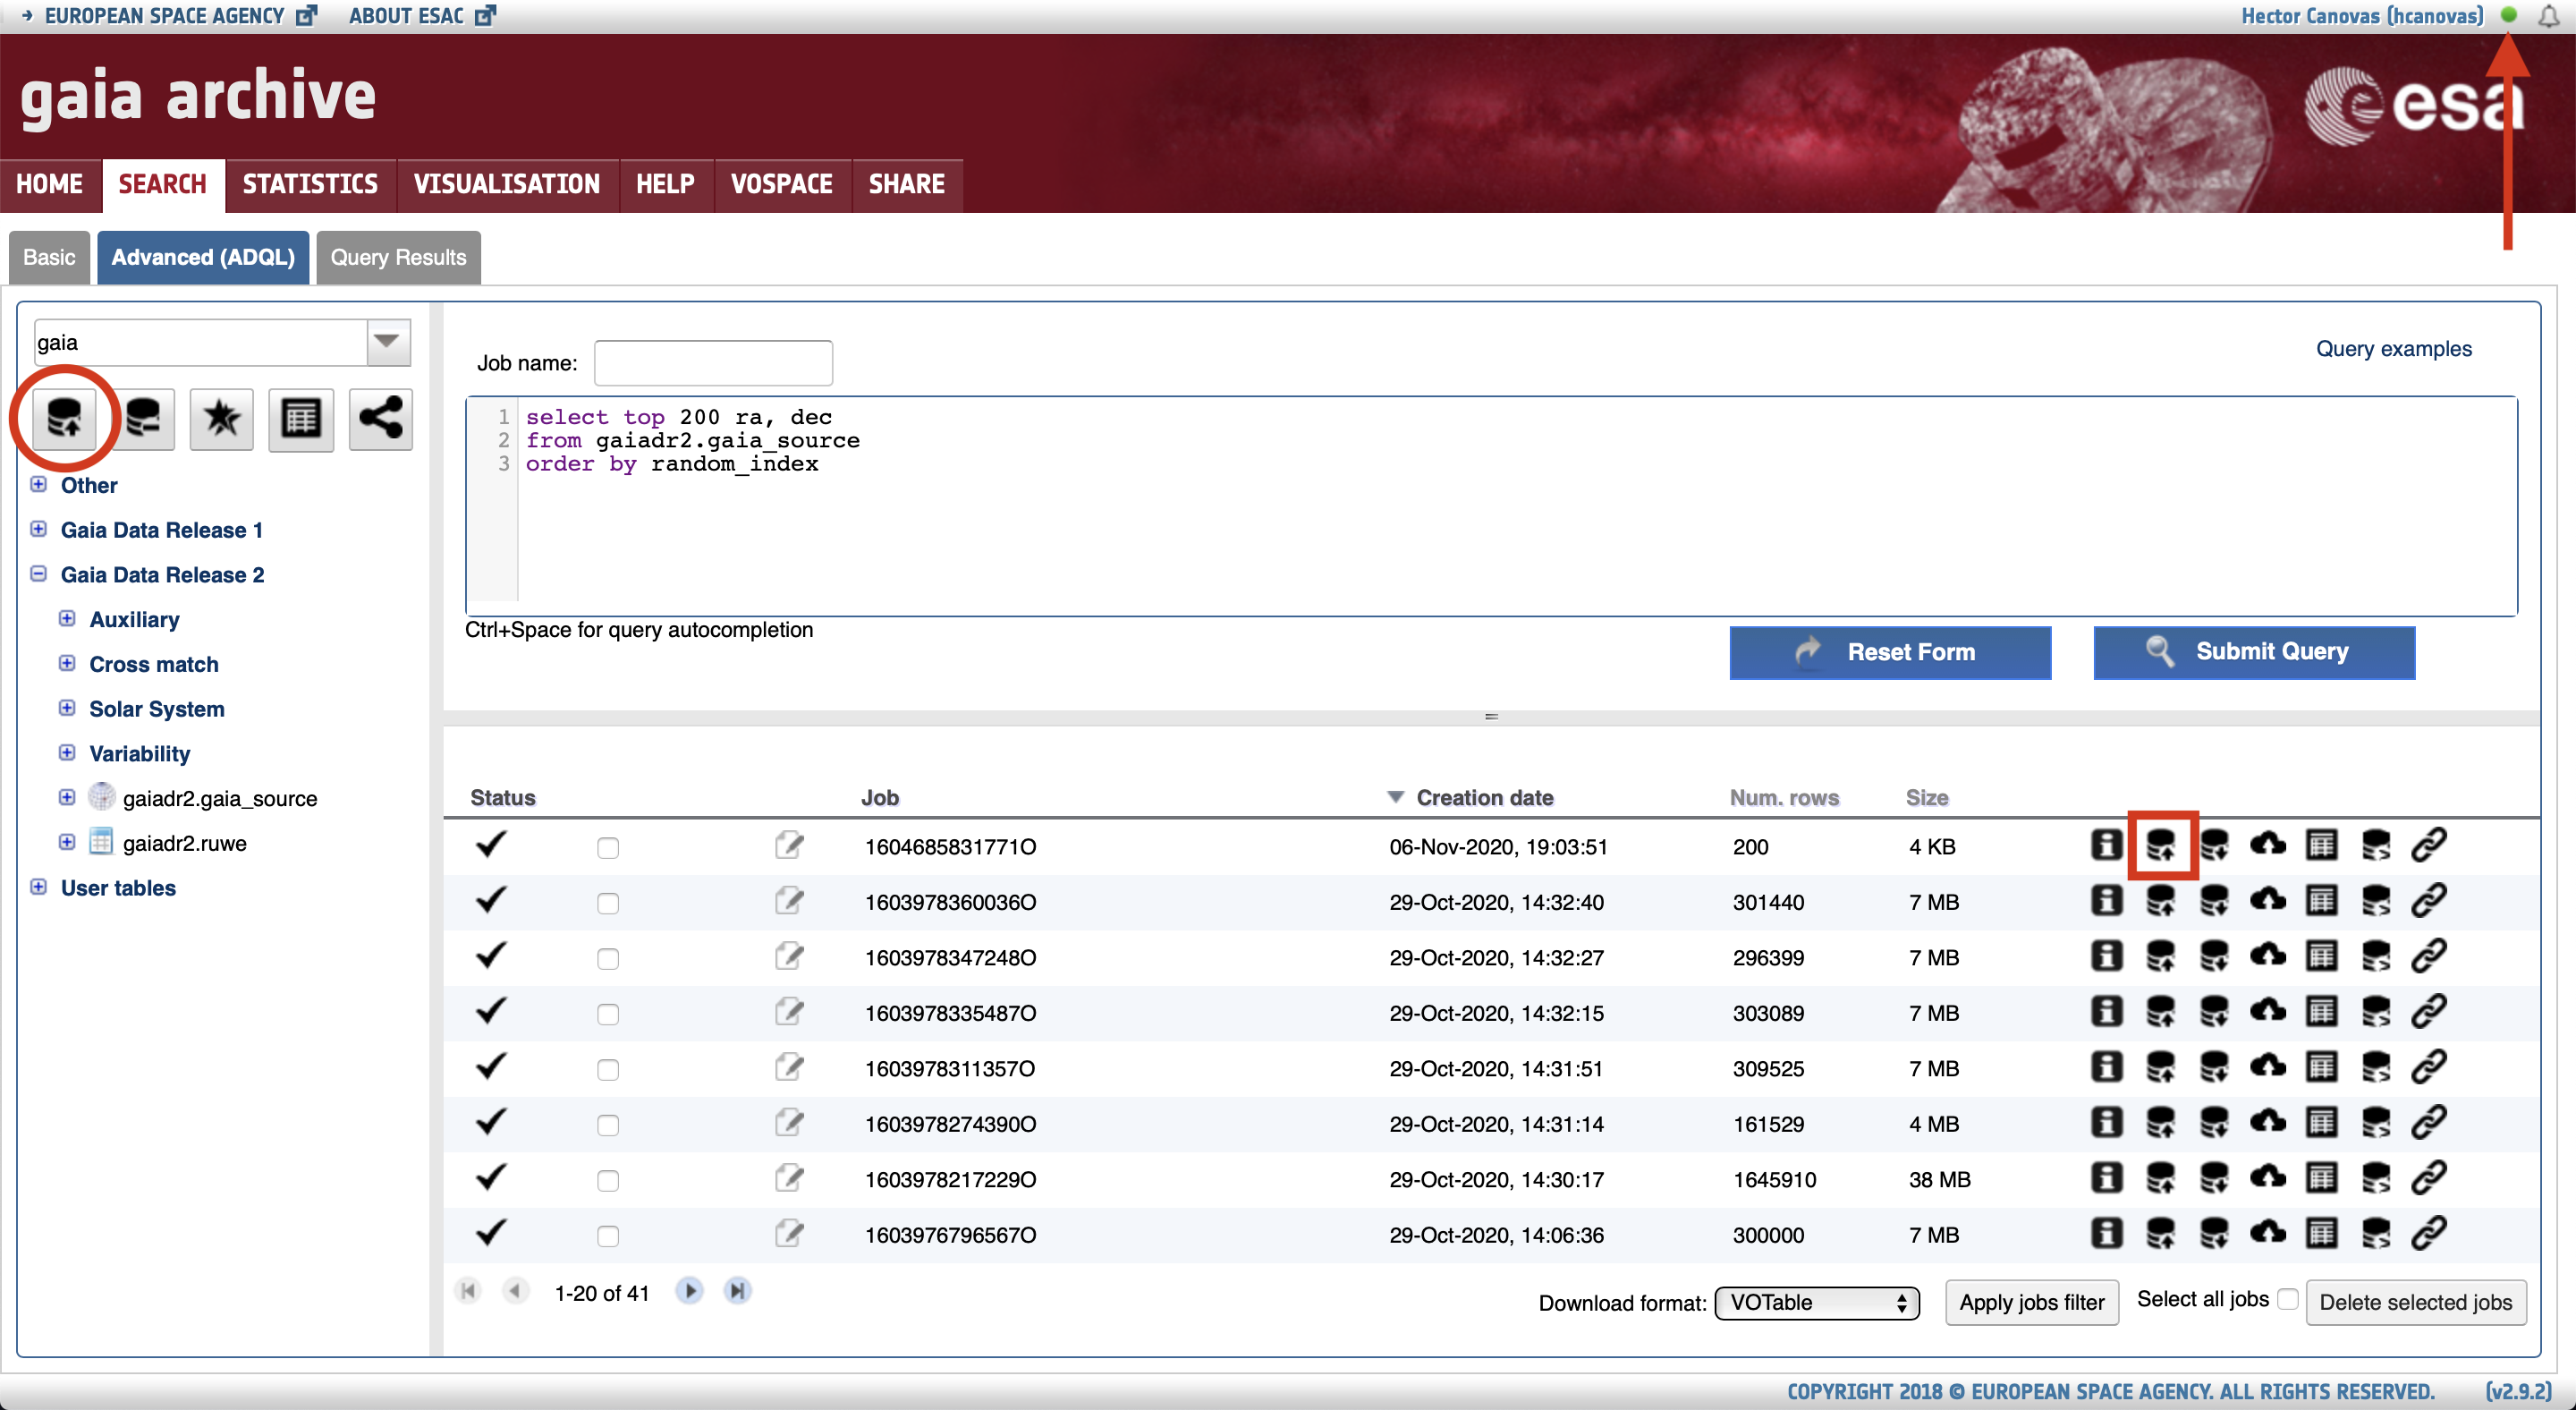Click the upload user table icon in sidebar toolbar

pyautogui.click(x=65, y=418)
